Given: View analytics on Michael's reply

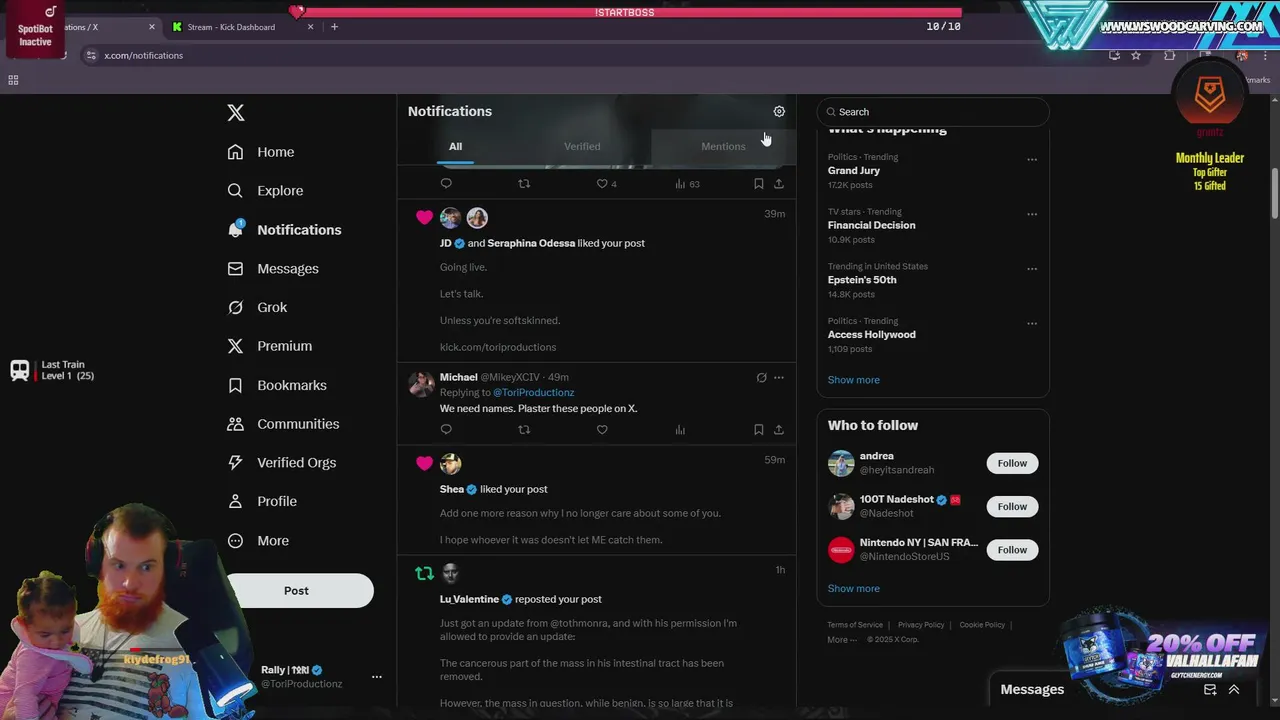Looking at the screenshot, I should click(x=680, y=430).
